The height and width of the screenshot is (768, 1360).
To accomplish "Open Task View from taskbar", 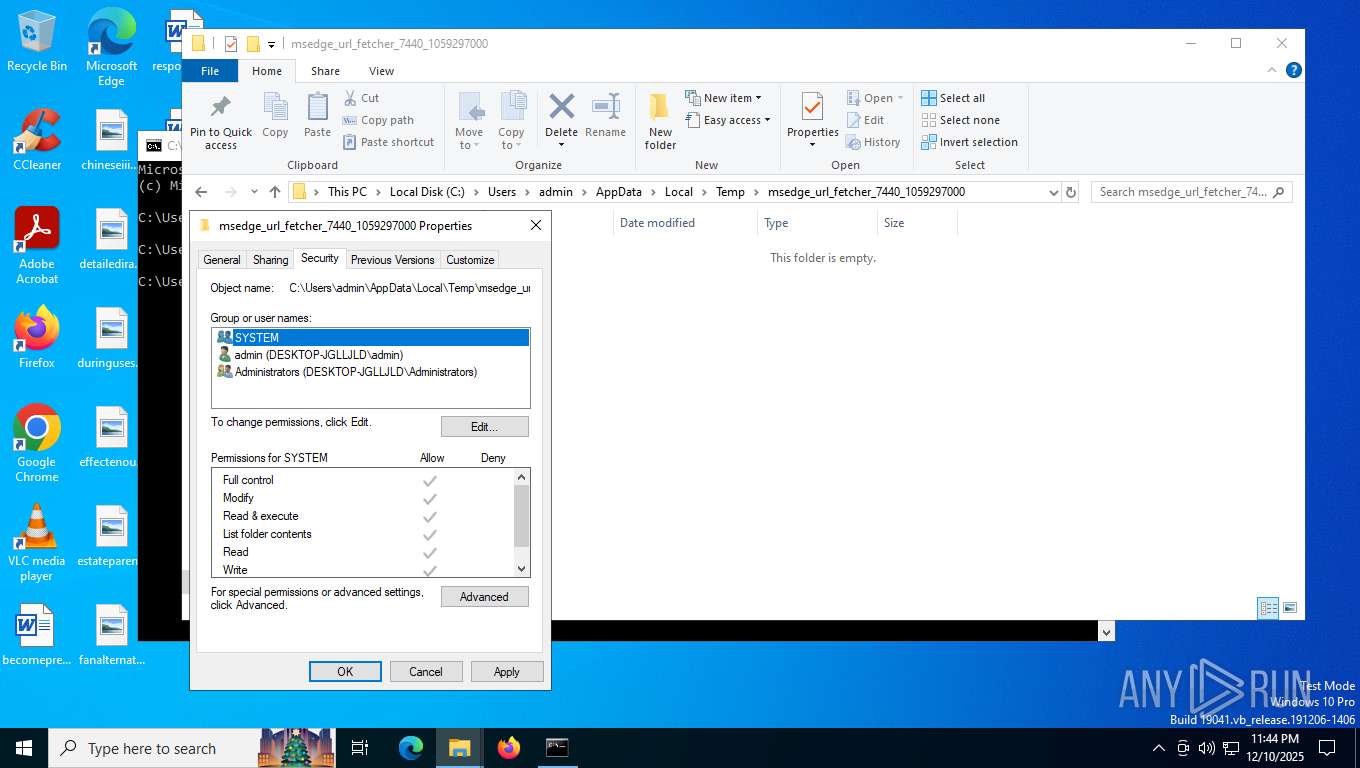I will click(x=361, y=748).
